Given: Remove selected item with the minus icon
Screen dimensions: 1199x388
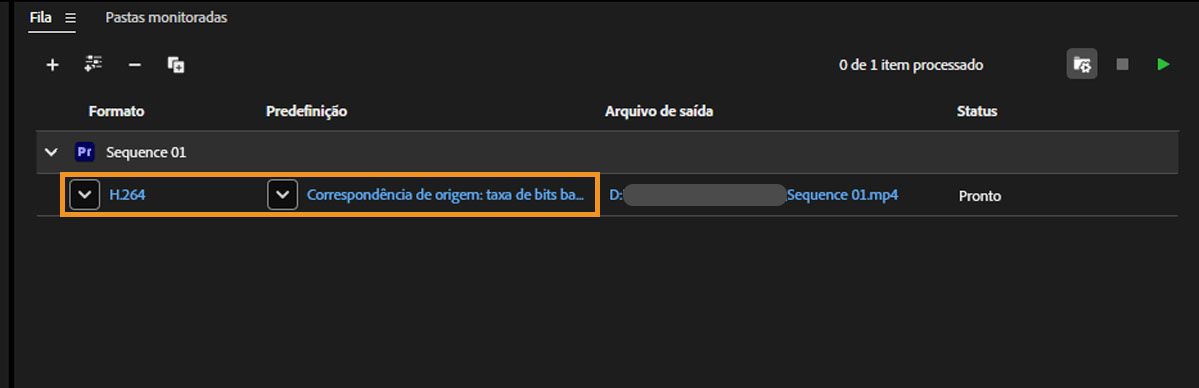Looking at the screenshot, I should [135, 65].
